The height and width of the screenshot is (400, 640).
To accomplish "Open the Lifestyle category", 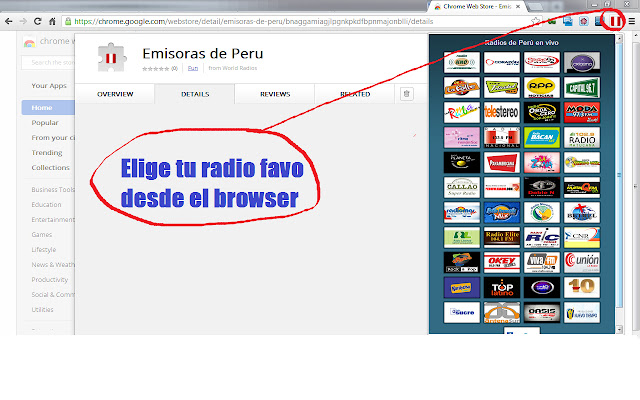I will 44,249.
